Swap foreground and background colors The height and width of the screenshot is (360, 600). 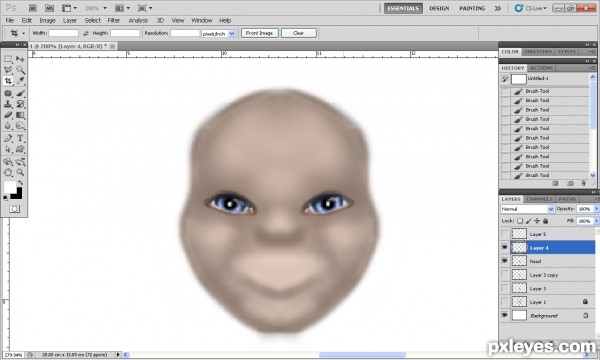(x=20, y=183)
